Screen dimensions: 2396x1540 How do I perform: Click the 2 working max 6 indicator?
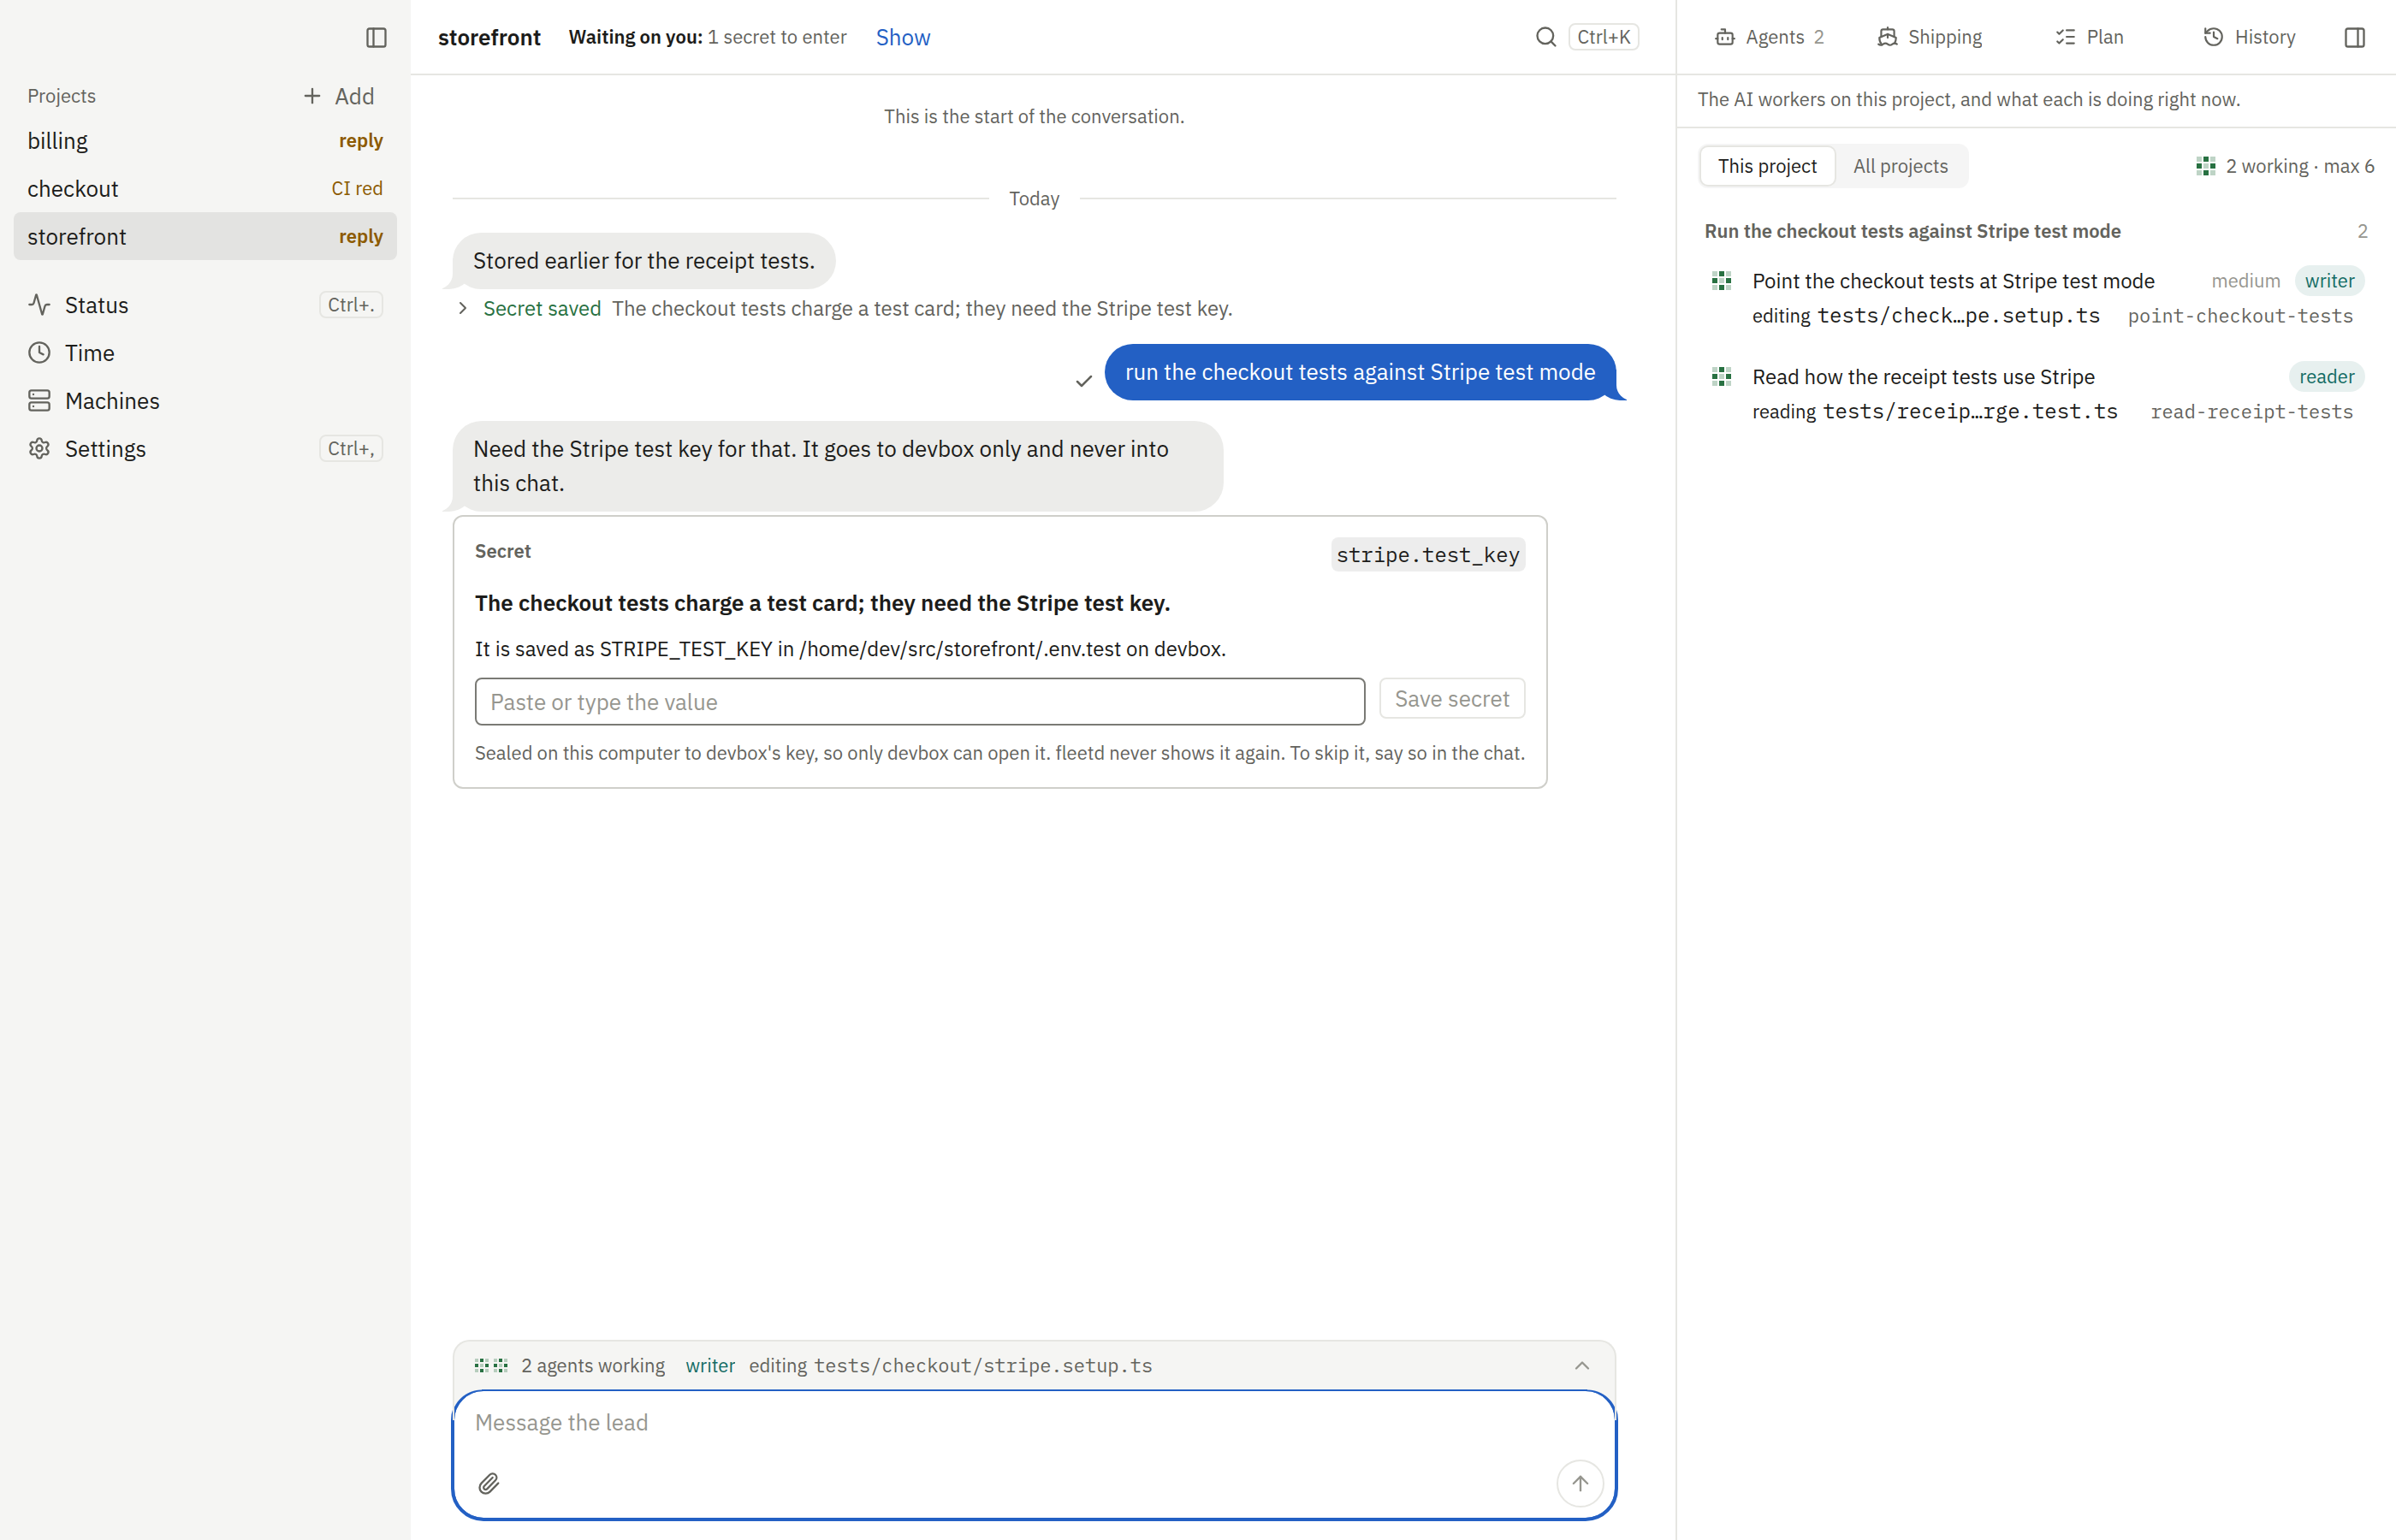pyautogui.click(x=2285, y=166)
